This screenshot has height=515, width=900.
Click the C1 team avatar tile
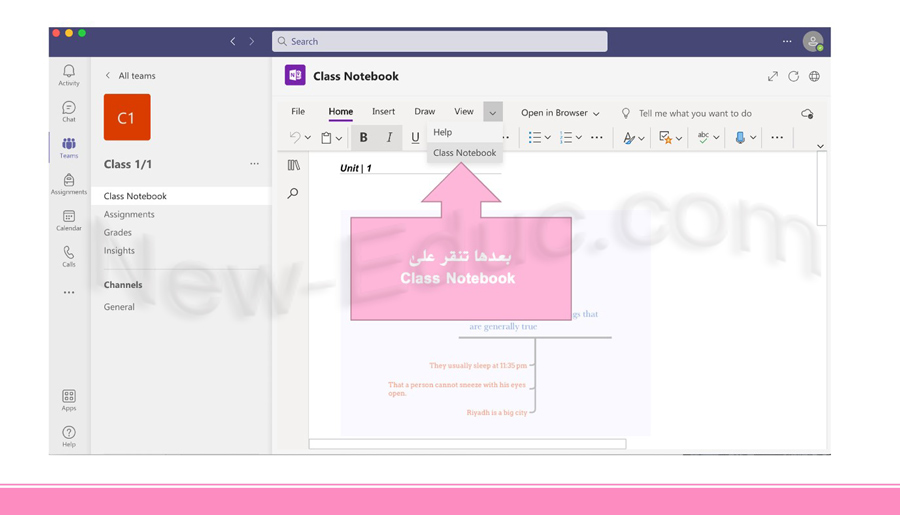127,117
